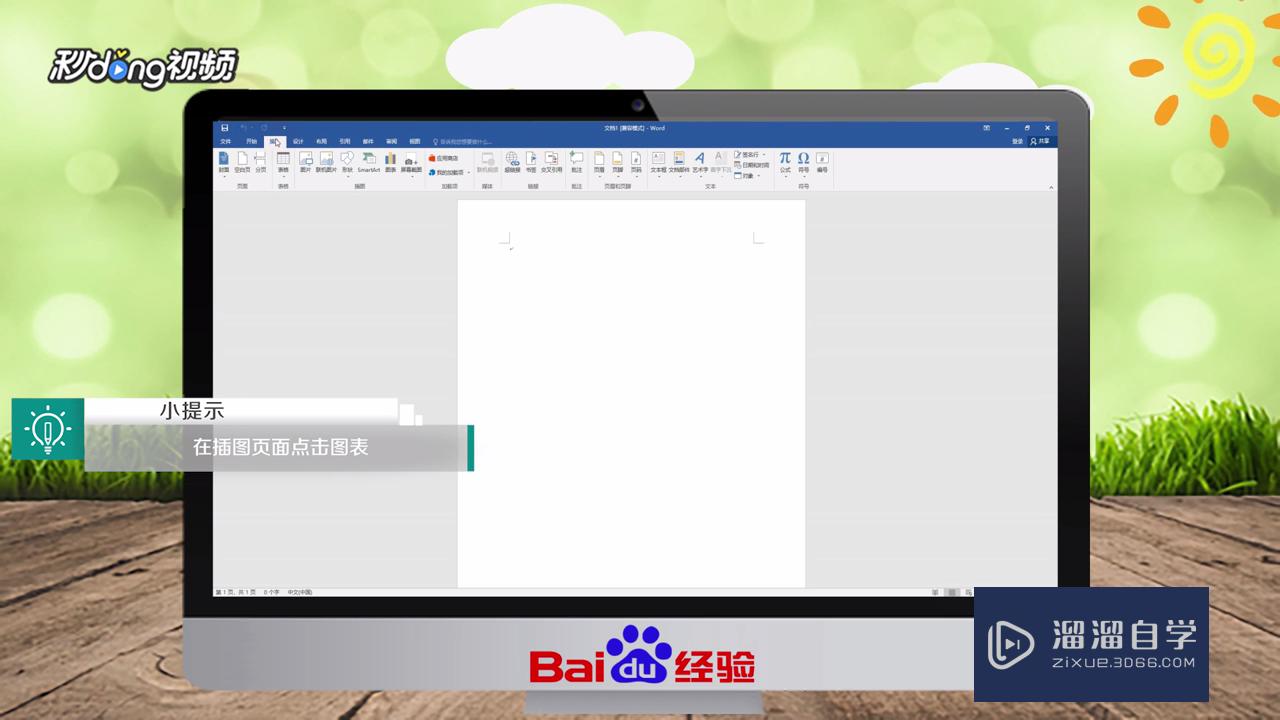This screenshot has height=720, width=1280.
Task: Click the 登录 (Sign in) link
Action: pos(1016,140)
